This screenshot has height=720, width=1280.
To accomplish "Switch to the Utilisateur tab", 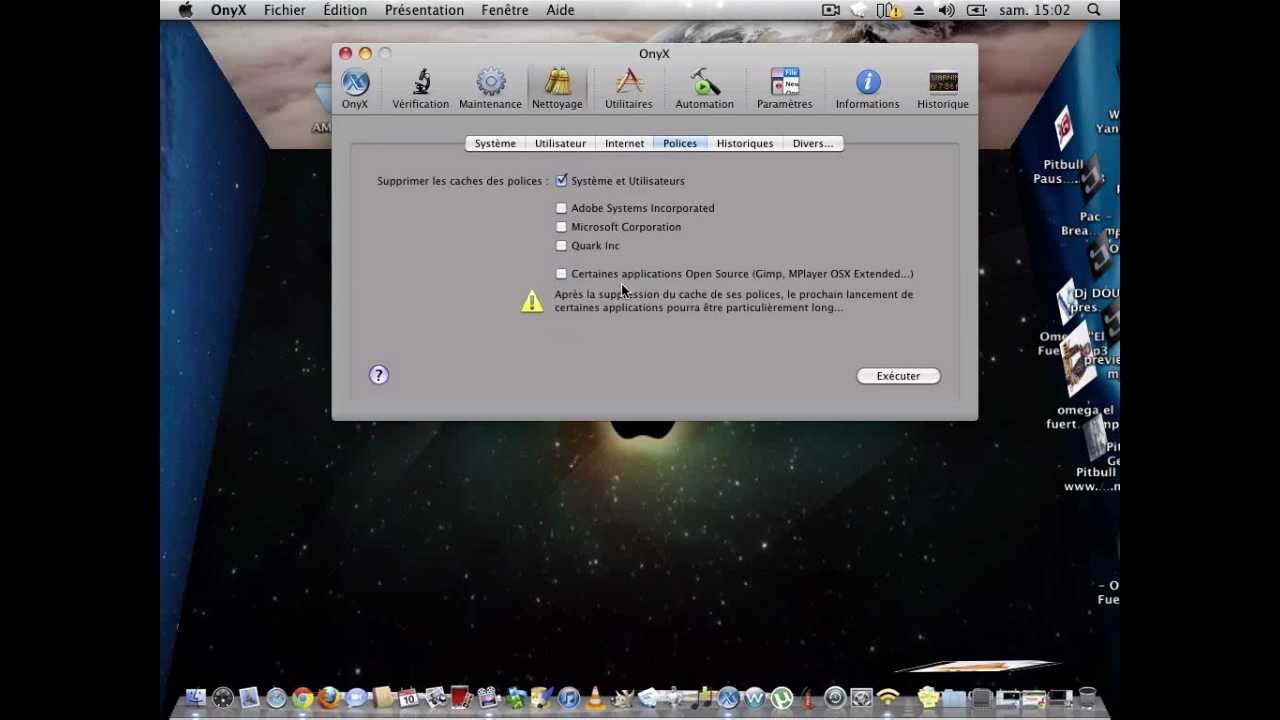I will 560,144.
